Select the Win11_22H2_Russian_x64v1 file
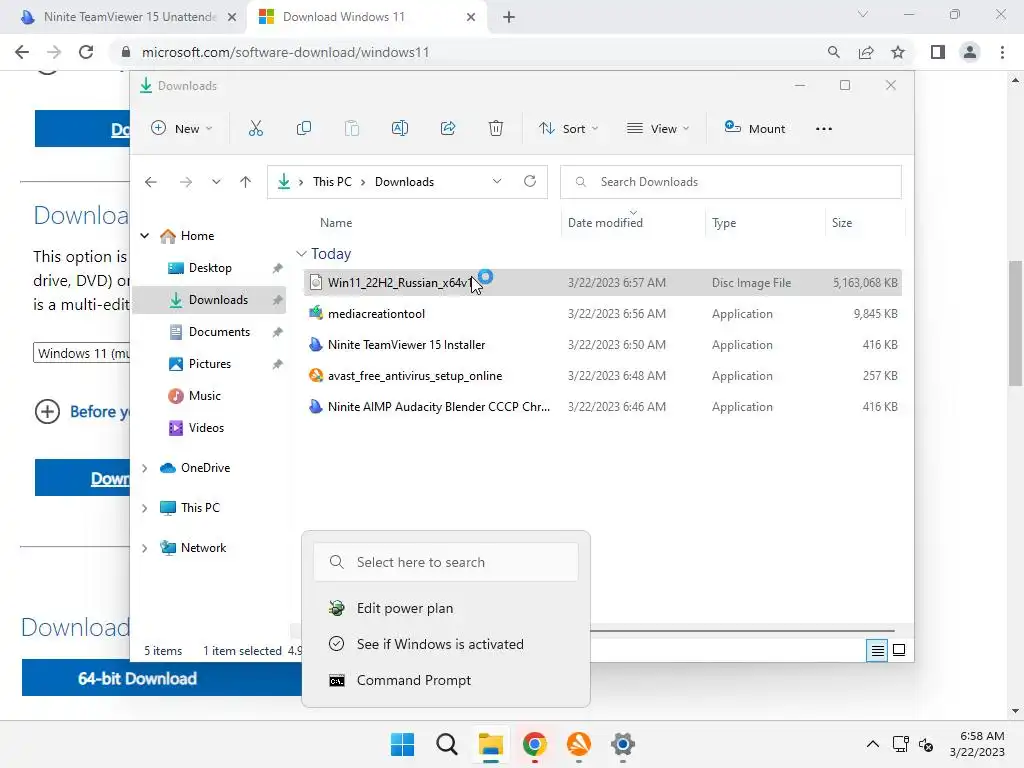The width and height of the screenshot is (1024, 768). pos(602,283)
